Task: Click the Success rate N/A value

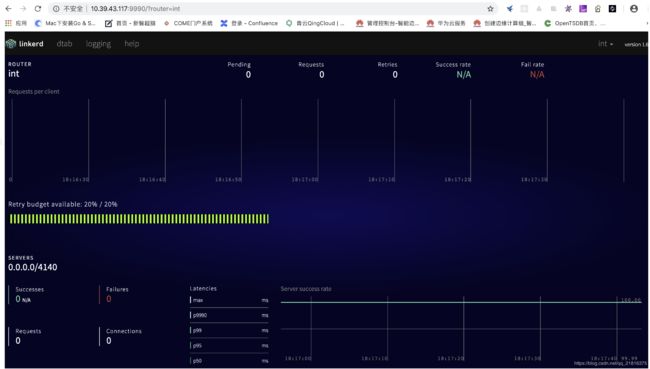Action: tap(463, 75)
